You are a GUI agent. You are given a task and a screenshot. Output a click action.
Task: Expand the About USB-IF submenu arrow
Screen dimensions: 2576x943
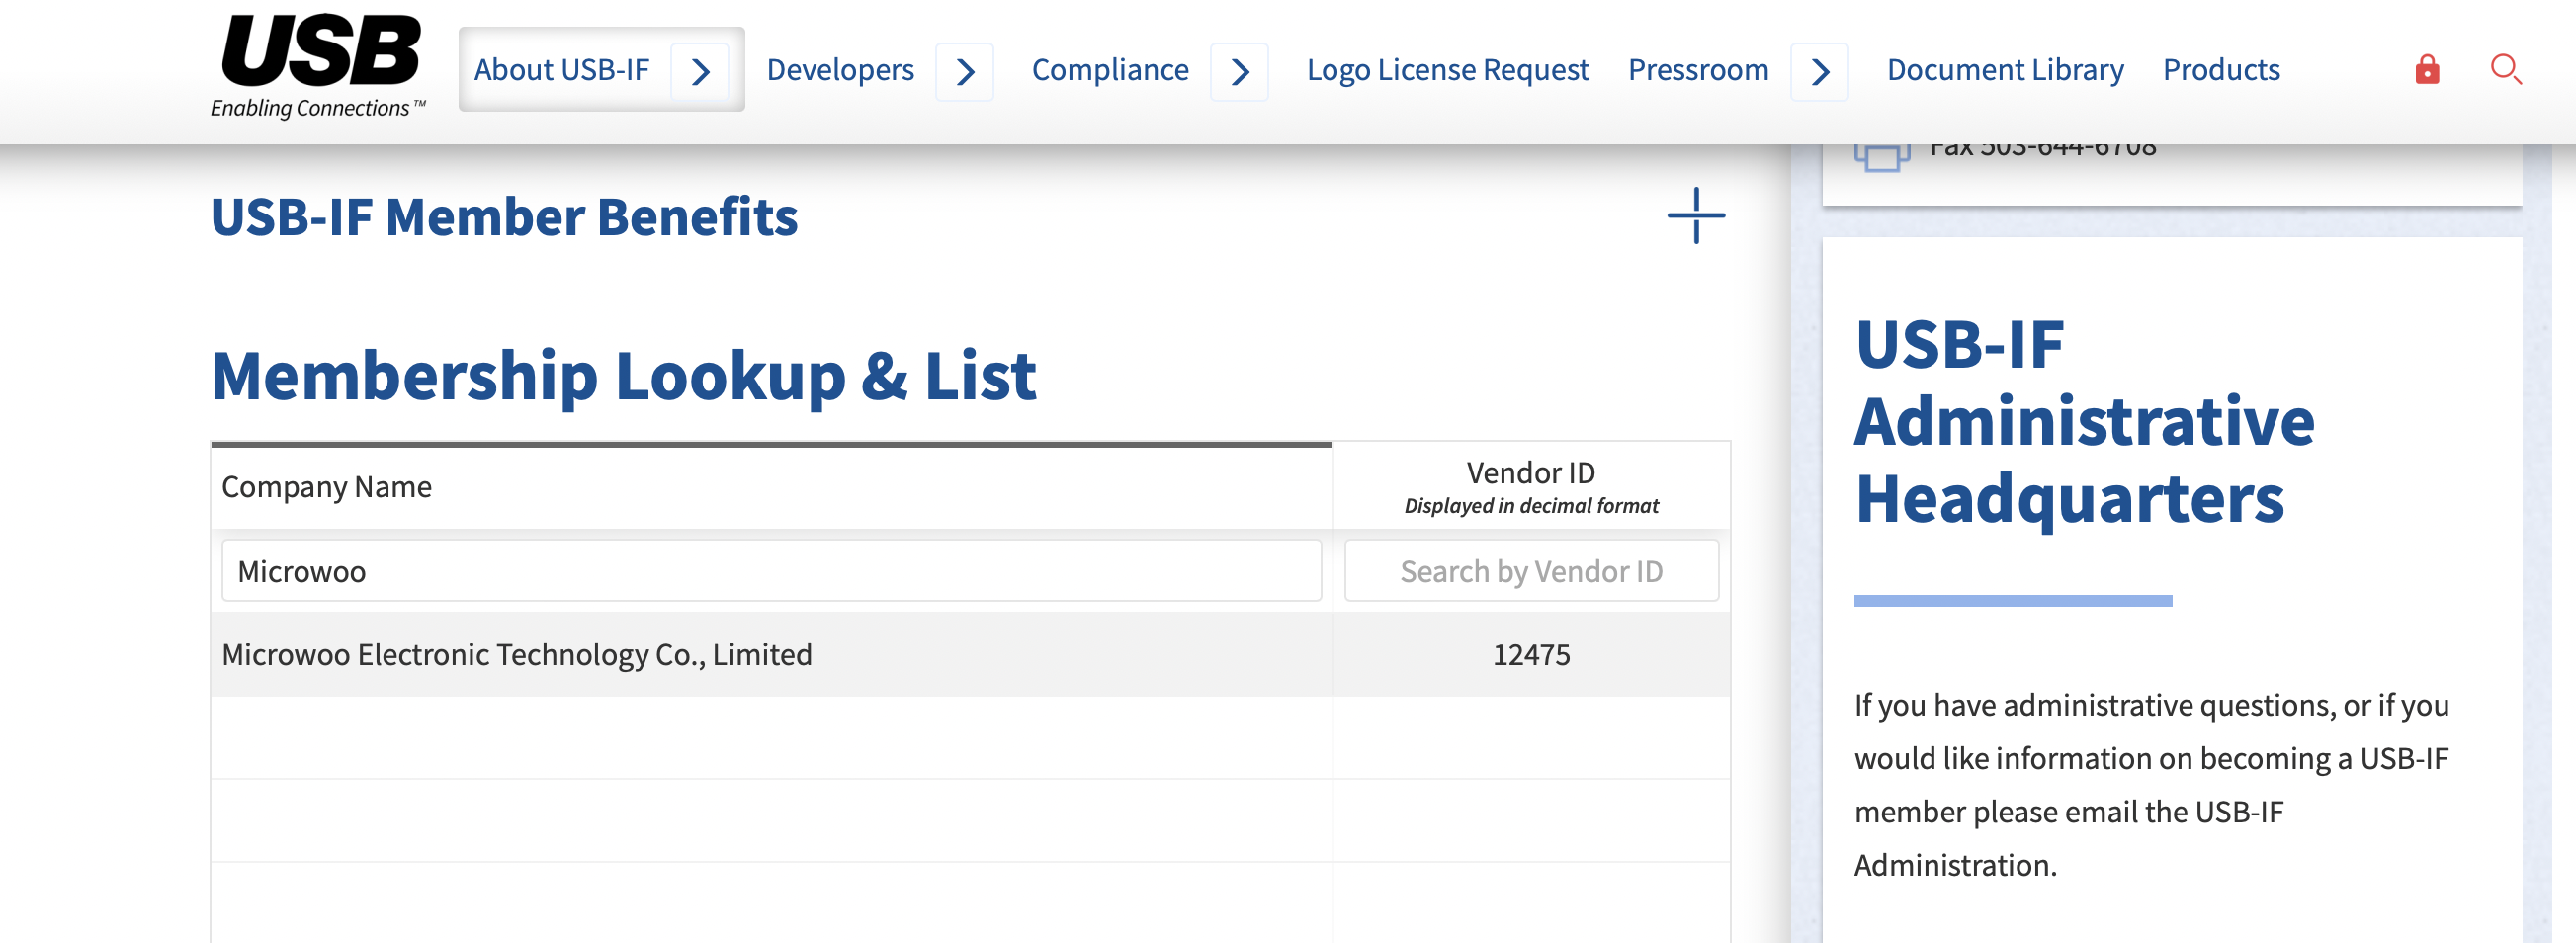[x=700, y=72]
